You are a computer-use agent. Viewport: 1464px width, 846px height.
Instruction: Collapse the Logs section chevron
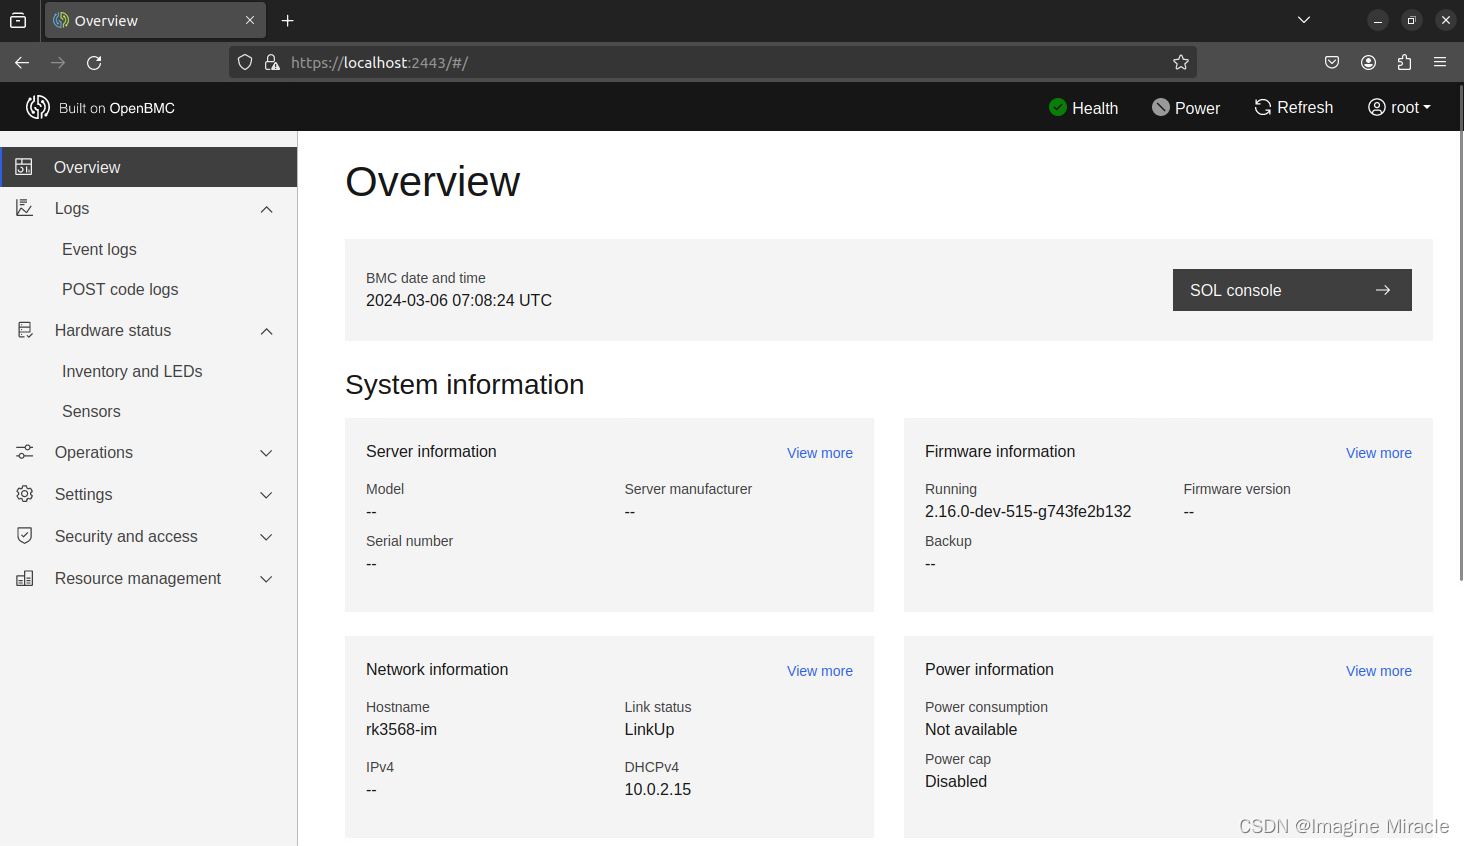[266, 209]
